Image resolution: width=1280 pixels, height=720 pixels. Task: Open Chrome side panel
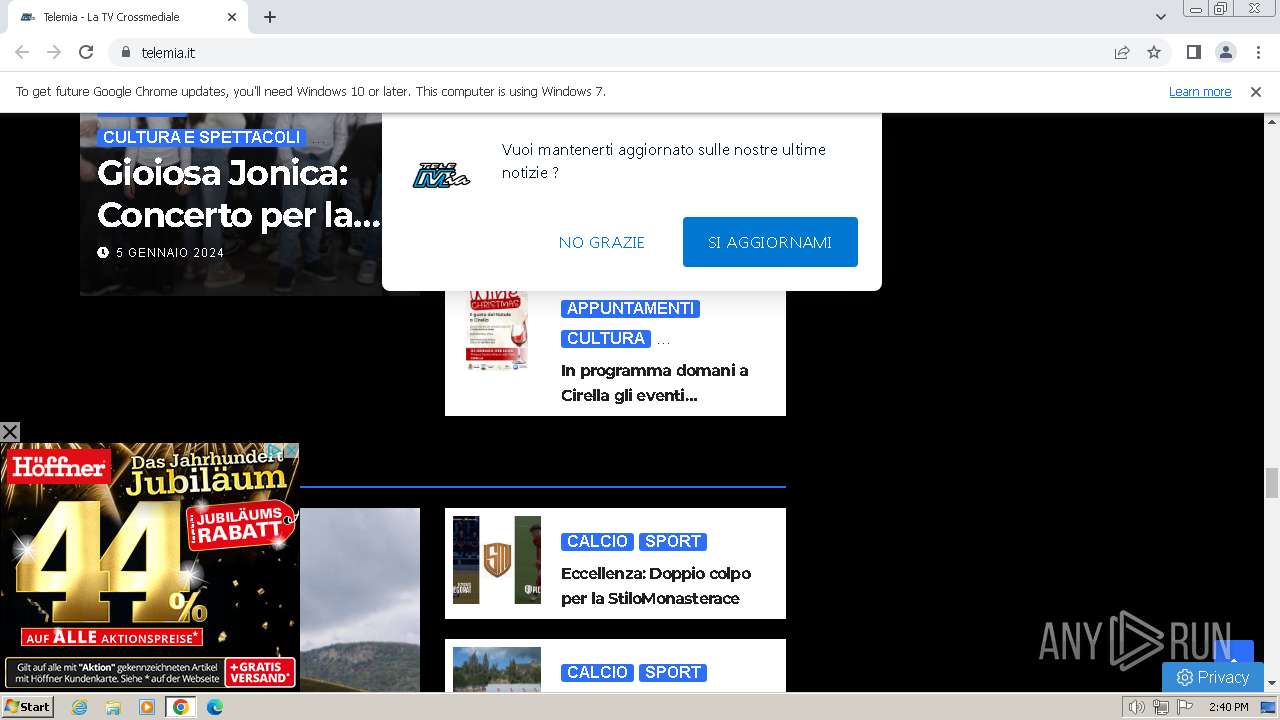point(1193,52)
